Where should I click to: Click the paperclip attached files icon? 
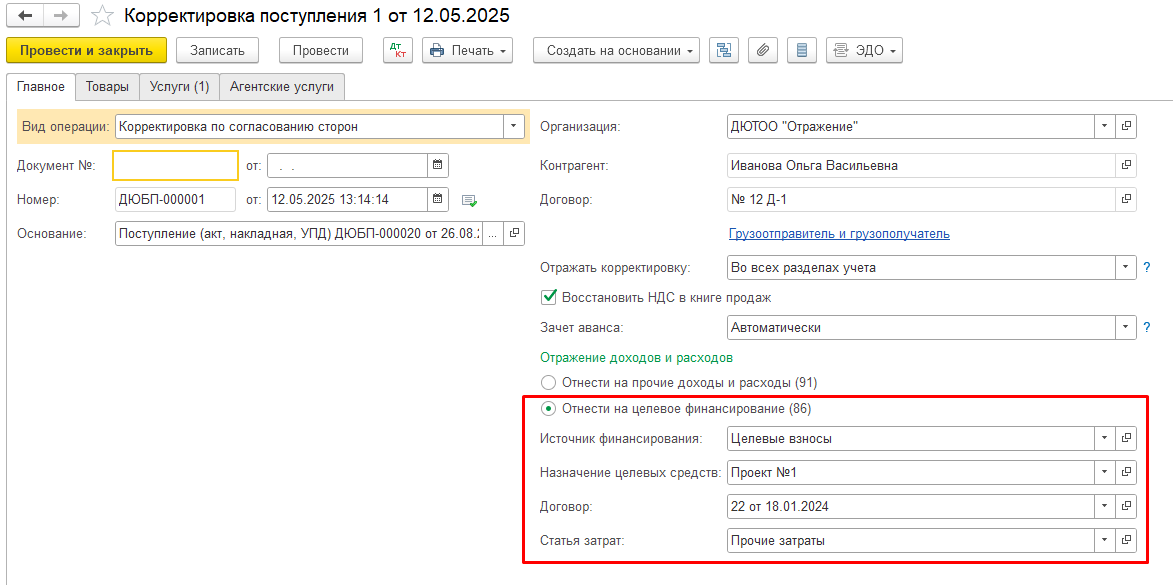(762, 50)
